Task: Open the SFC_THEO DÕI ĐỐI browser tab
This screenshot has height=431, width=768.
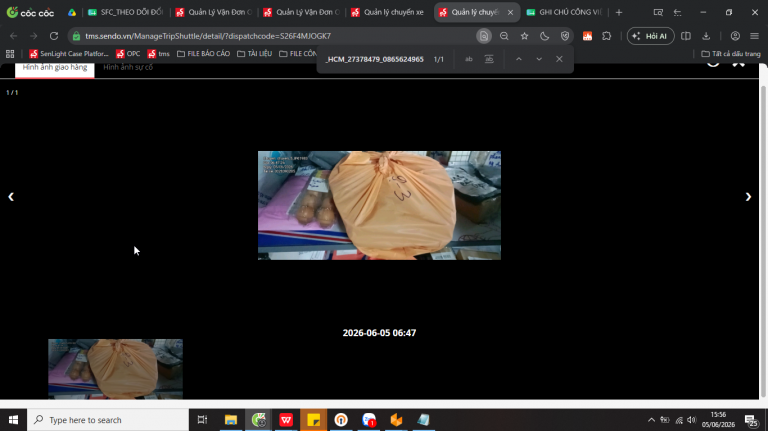Action: pos(125,12)
